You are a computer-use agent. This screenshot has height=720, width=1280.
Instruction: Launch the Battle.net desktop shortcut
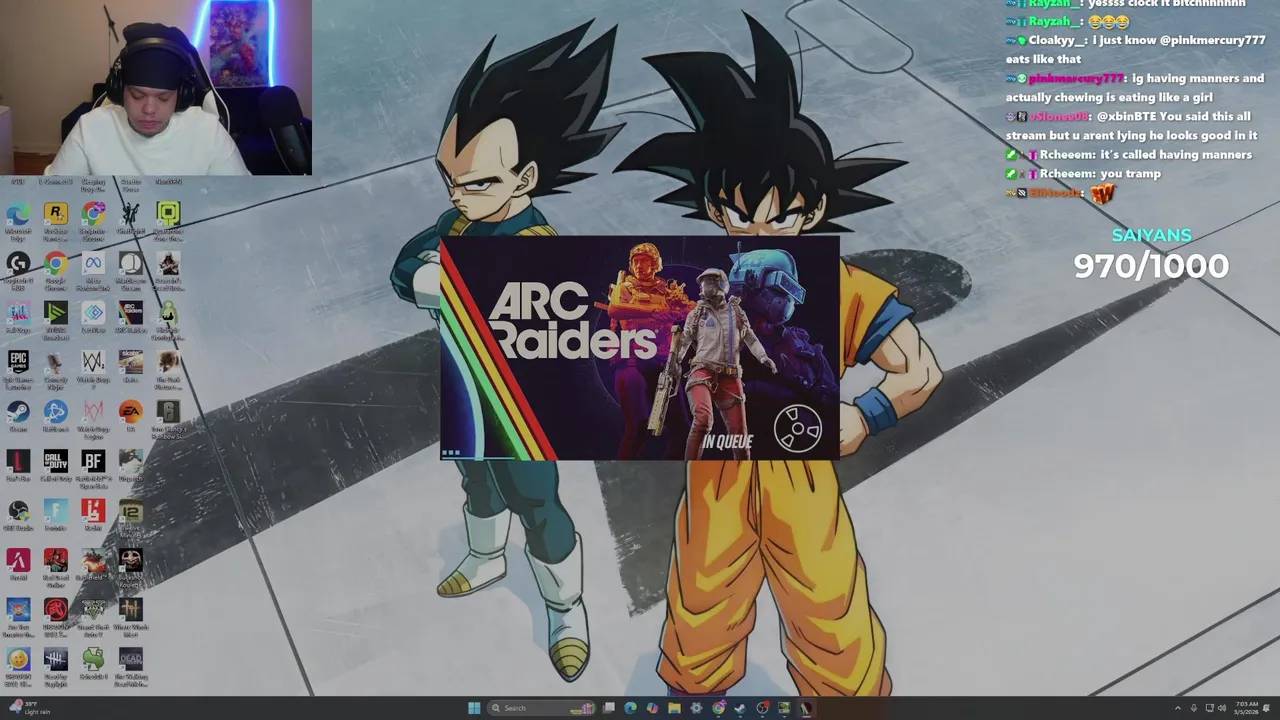coord(55,417)
